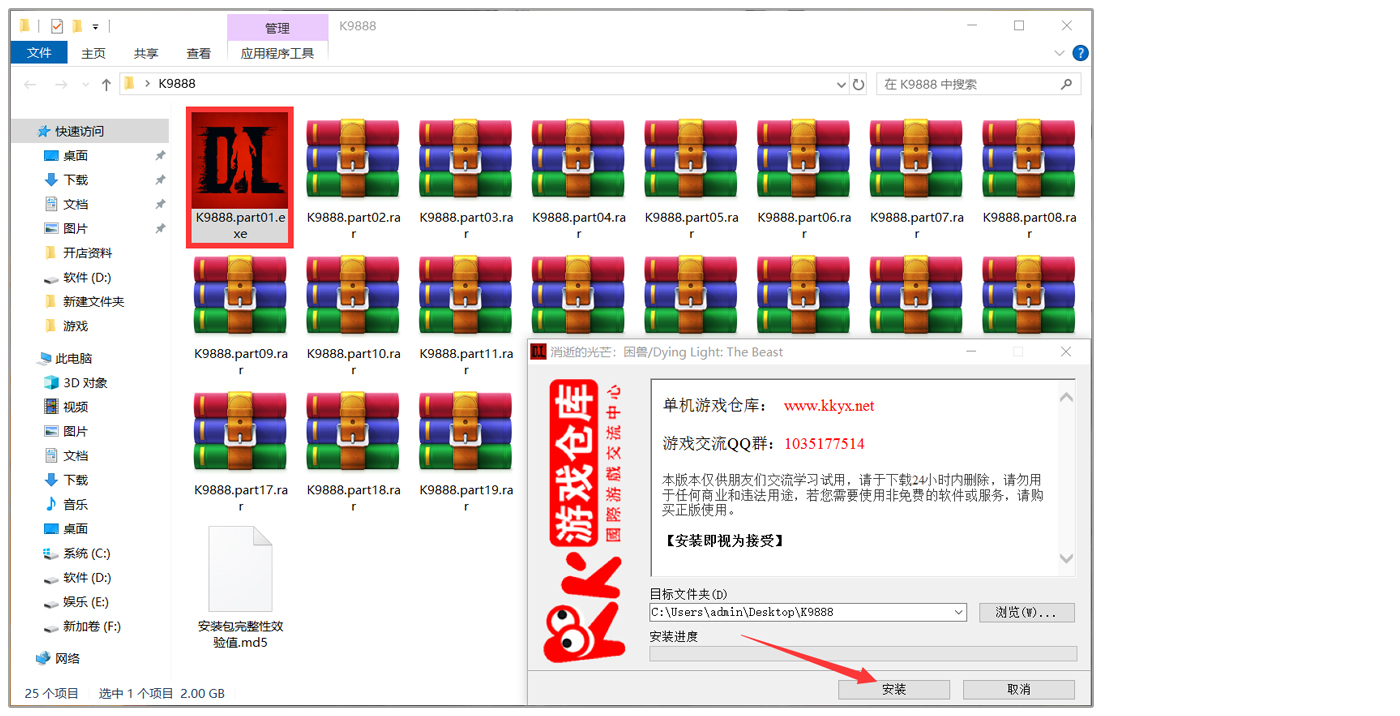
Task: Select the K9888.part01.exe installer icon
Action: coord(240,158)
